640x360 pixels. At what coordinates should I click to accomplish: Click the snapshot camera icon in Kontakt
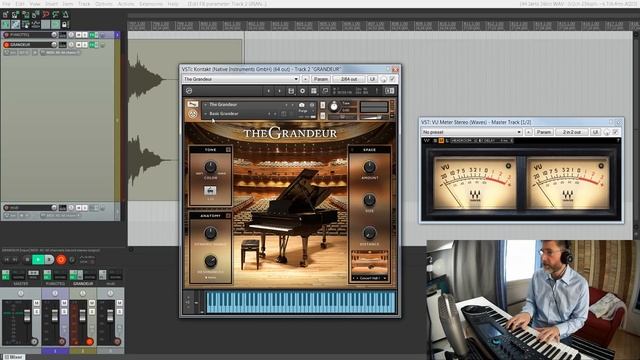301,105
